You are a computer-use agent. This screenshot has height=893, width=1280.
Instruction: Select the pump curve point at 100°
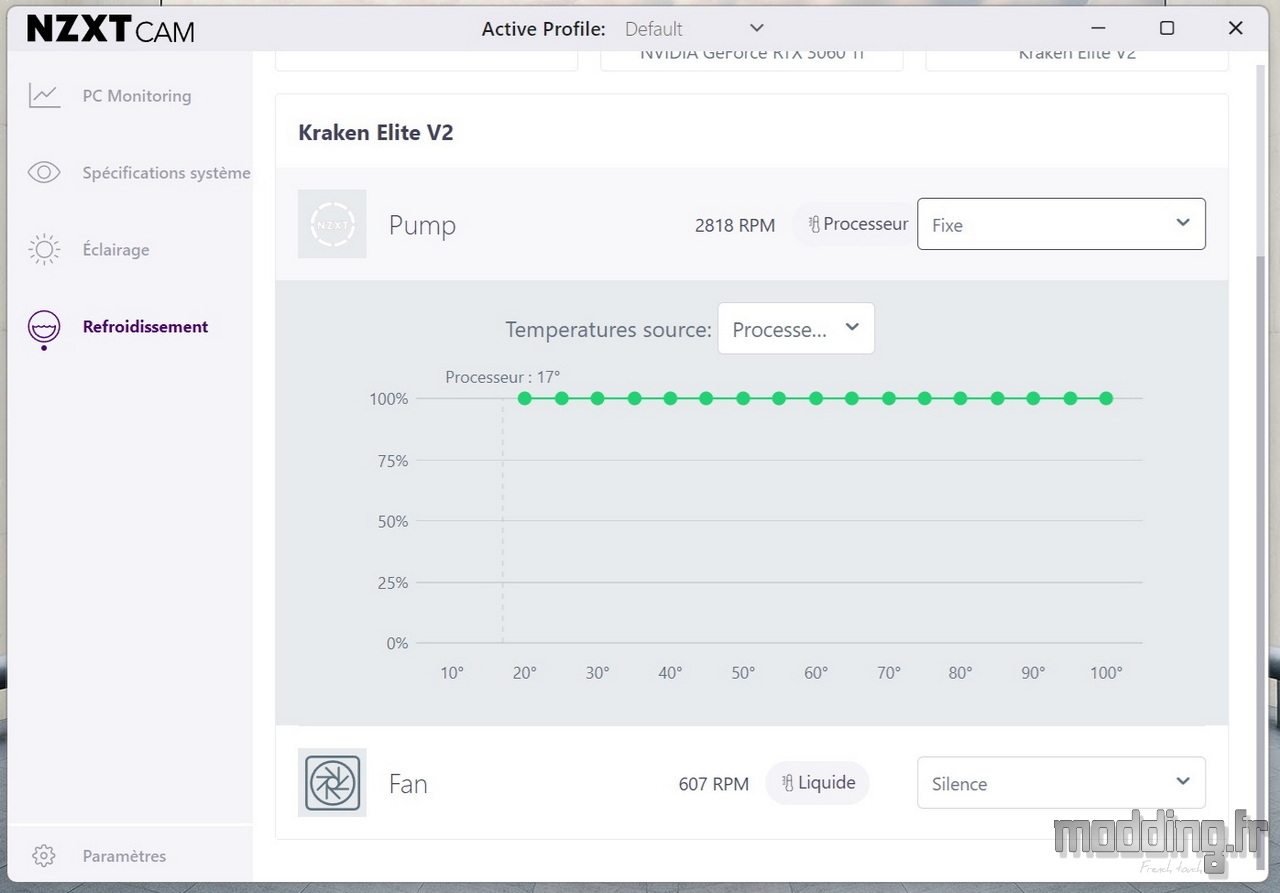click(1106, 398)
